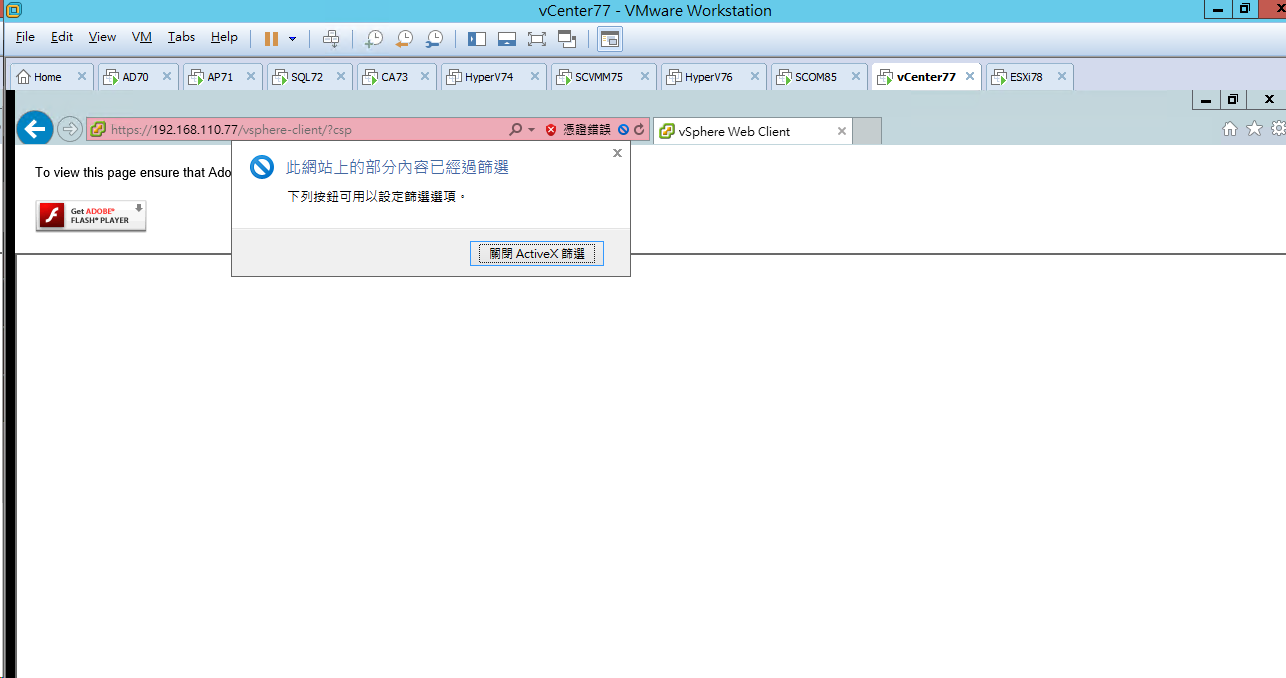1286x678 pixels.
Task: Close the SQL72 tab
Action: click(341, 76)
